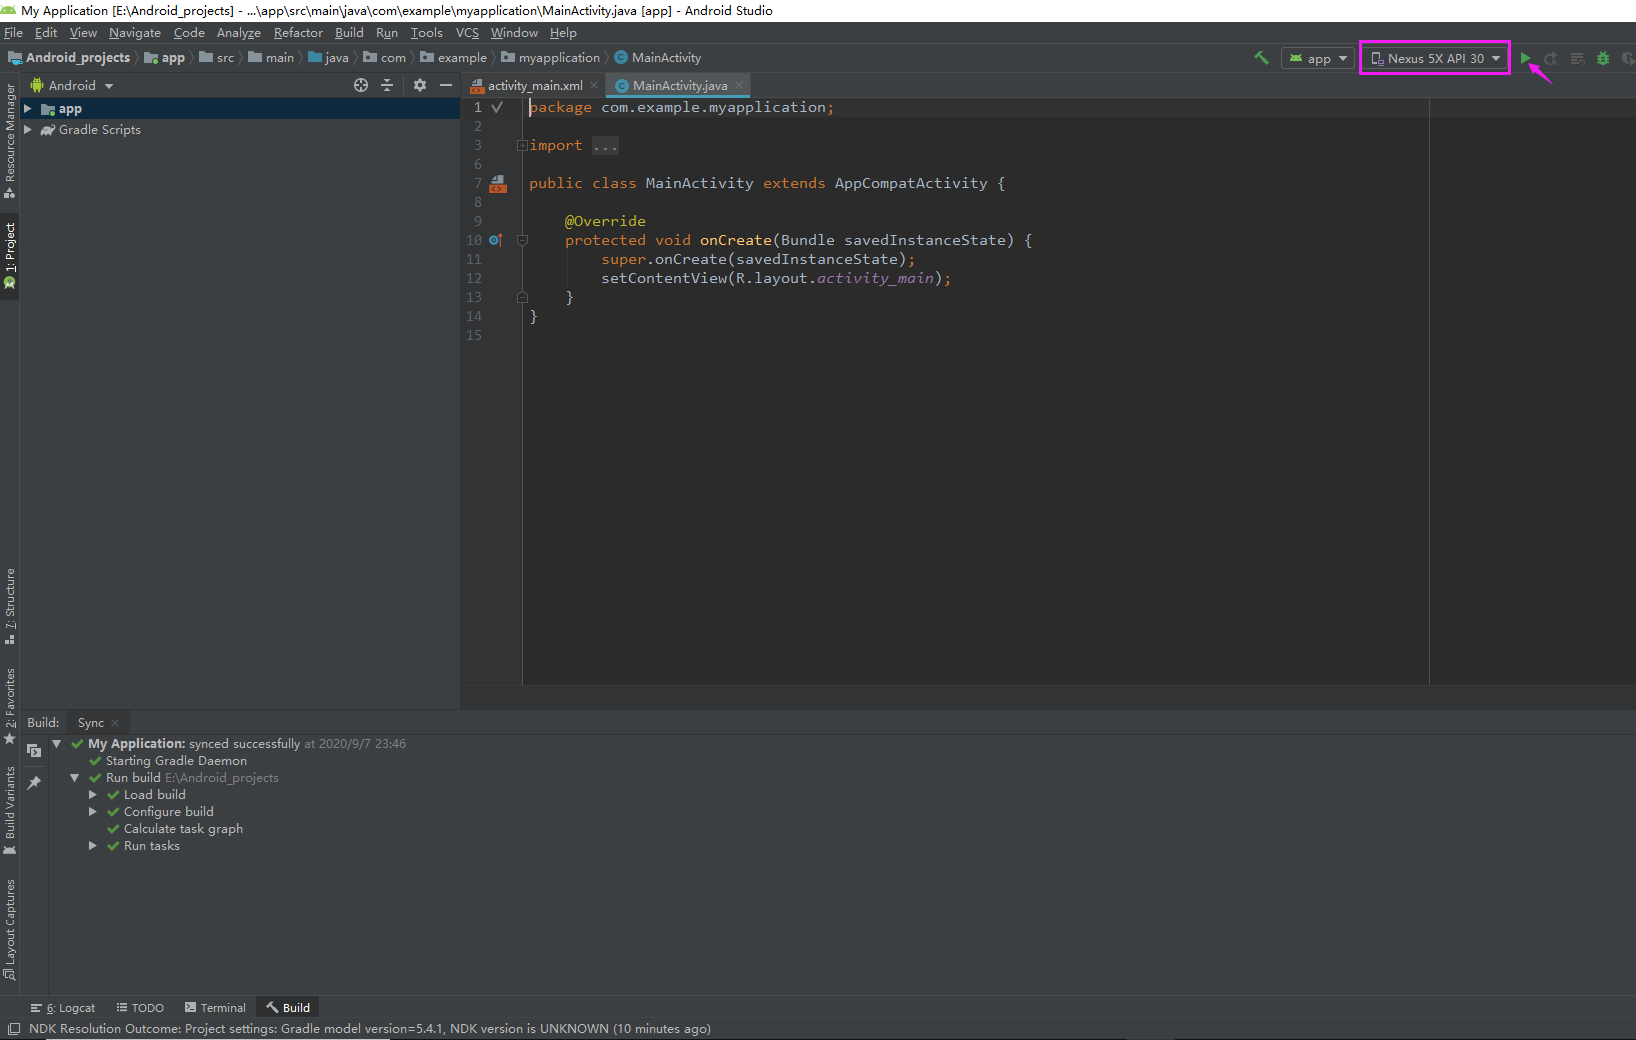Toggle the Layout Captures side panel
The height and width of the screenshot is (1040, 1636).
tap(10, 929)
